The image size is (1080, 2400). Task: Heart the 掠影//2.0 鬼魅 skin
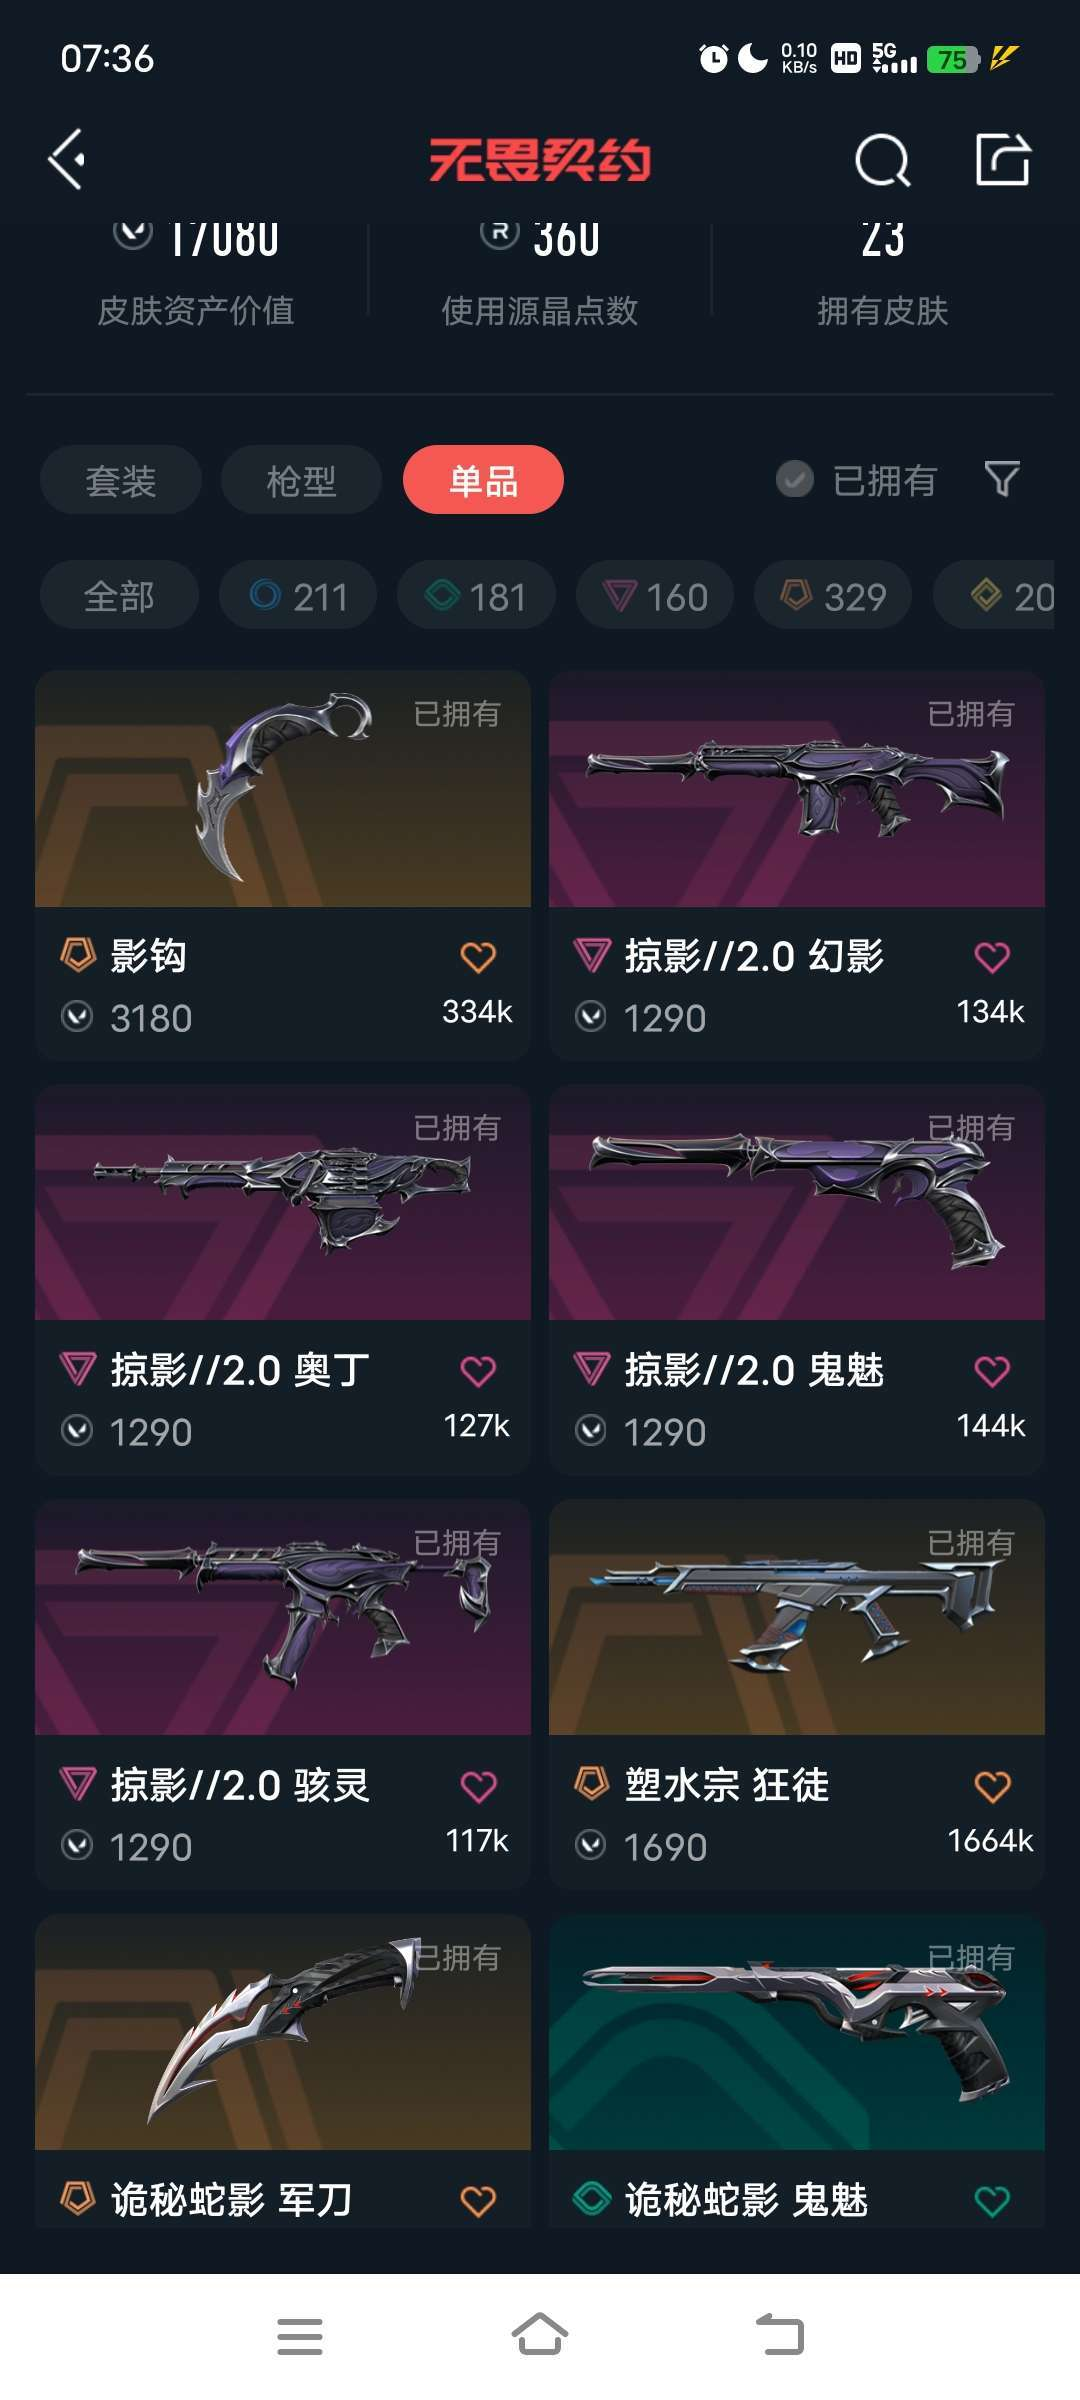[992, 1371]
